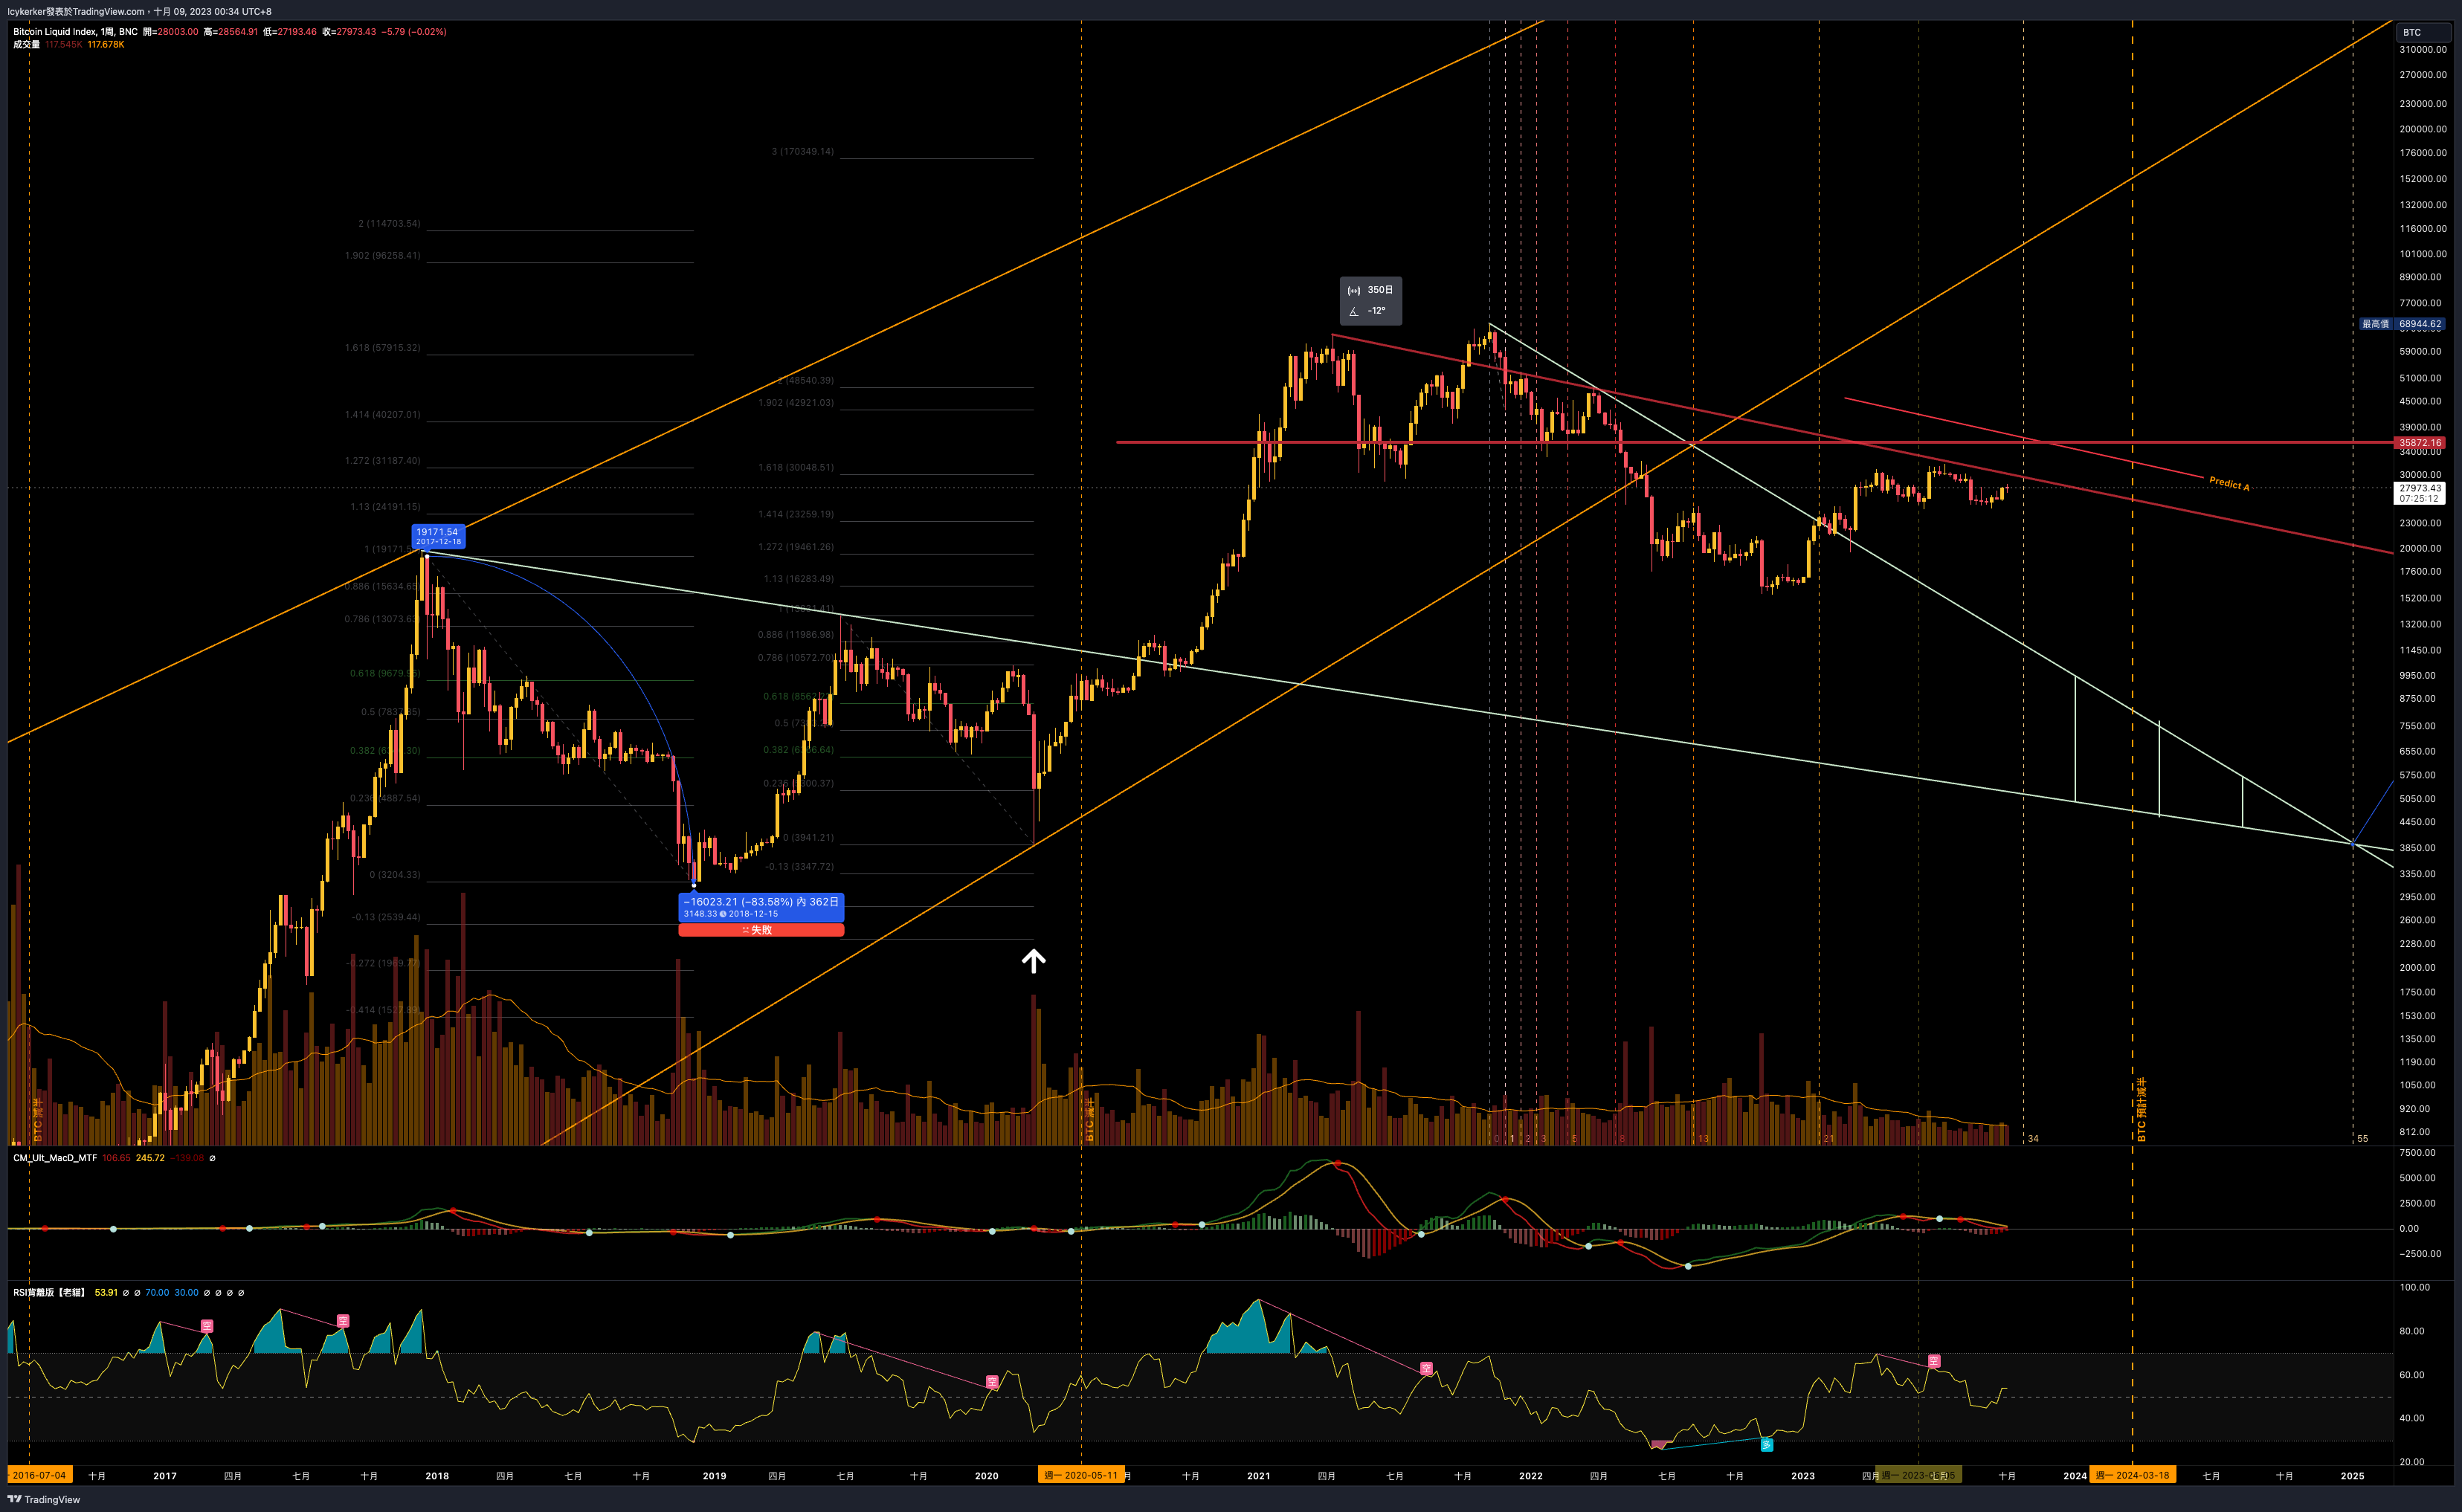
Task: Open the RSI divergence indicator legend
Action: [x=49, y=1292]
